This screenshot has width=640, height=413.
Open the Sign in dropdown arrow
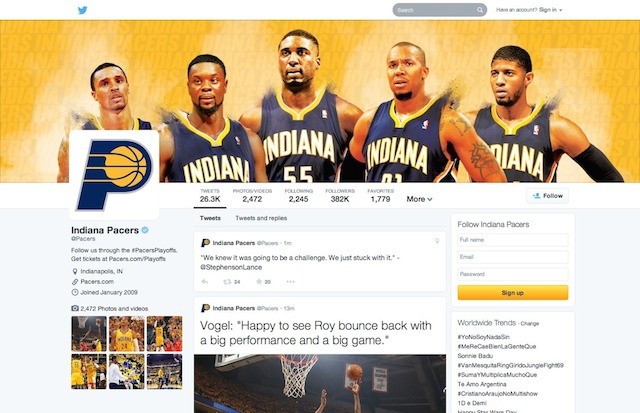tap(561, 10)
